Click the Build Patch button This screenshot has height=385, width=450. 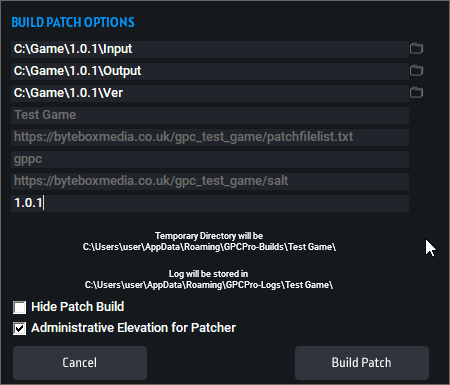click(362, 363)
